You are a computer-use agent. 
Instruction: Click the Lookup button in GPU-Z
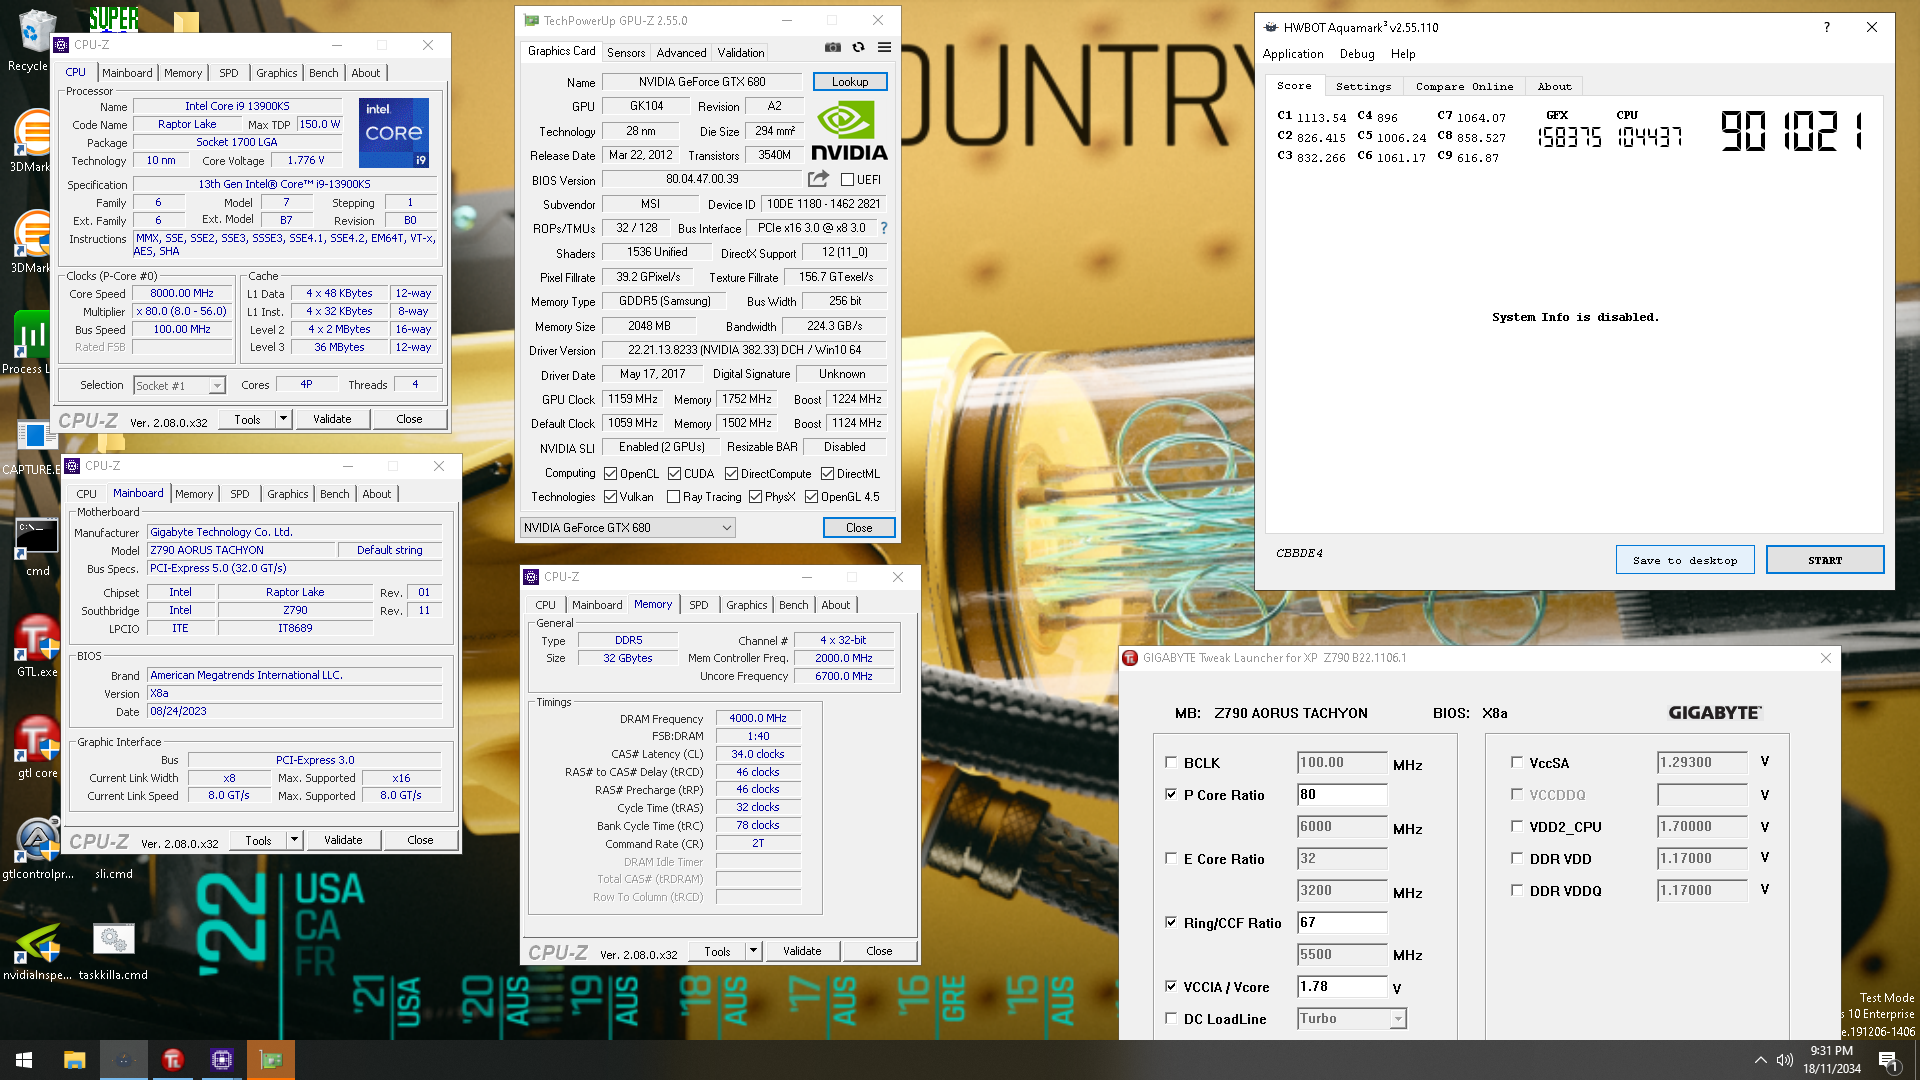pos(850,82)
